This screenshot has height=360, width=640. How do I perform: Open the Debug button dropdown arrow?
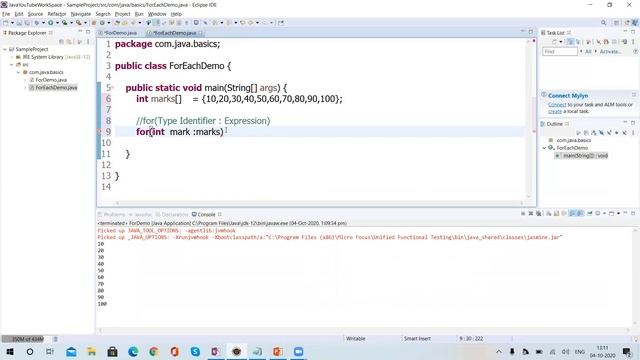click(43, 23)
